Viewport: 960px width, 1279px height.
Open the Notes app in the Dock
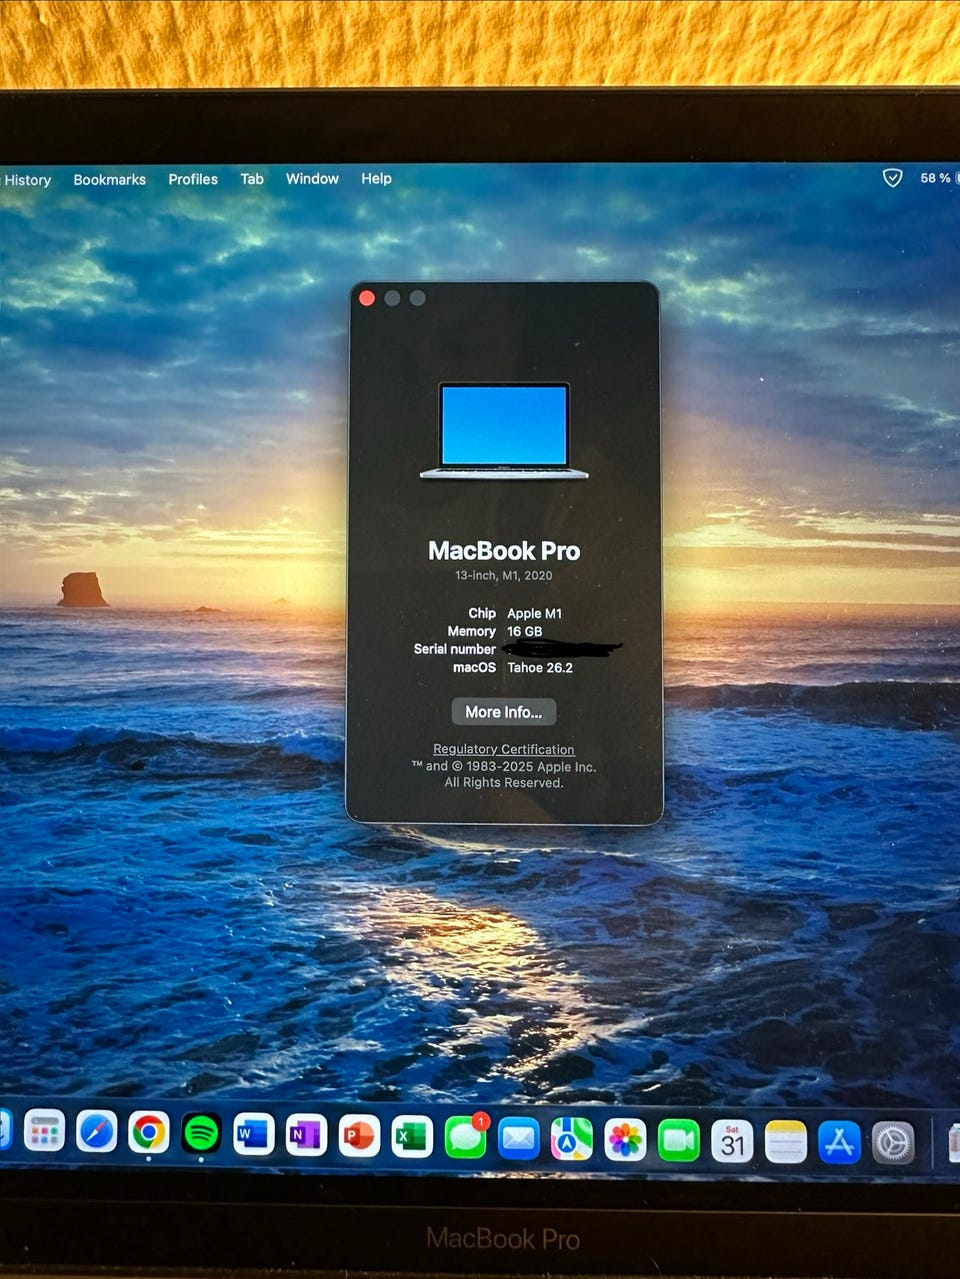click(x=786, y=1142)
